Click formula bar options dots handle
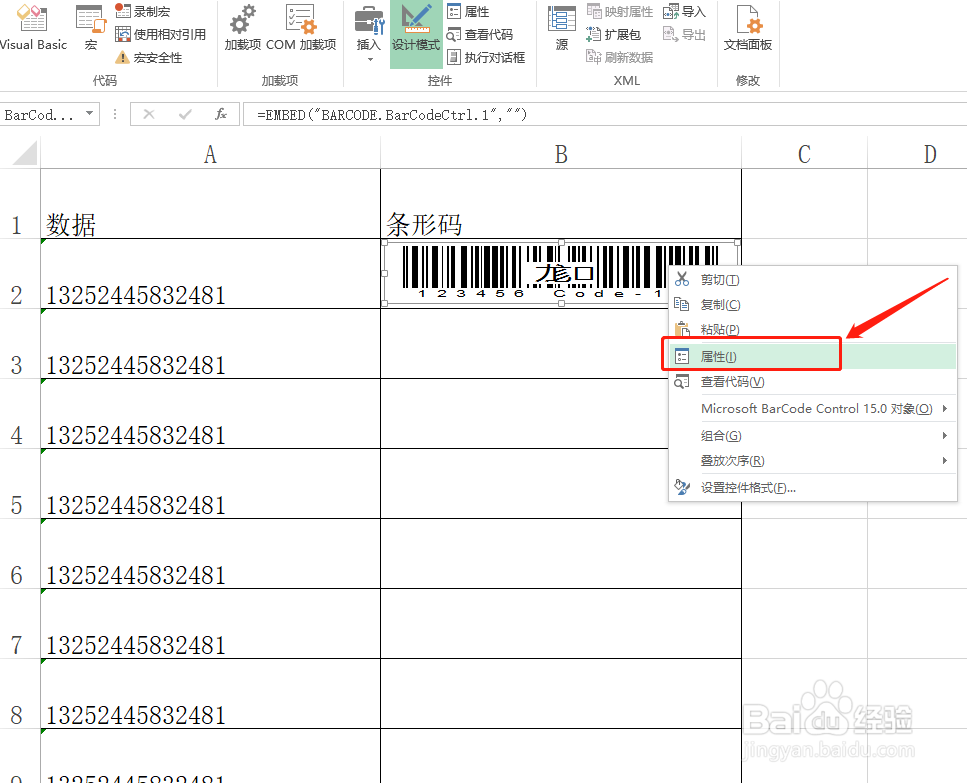967x783 pixels. tap(115, 114)
